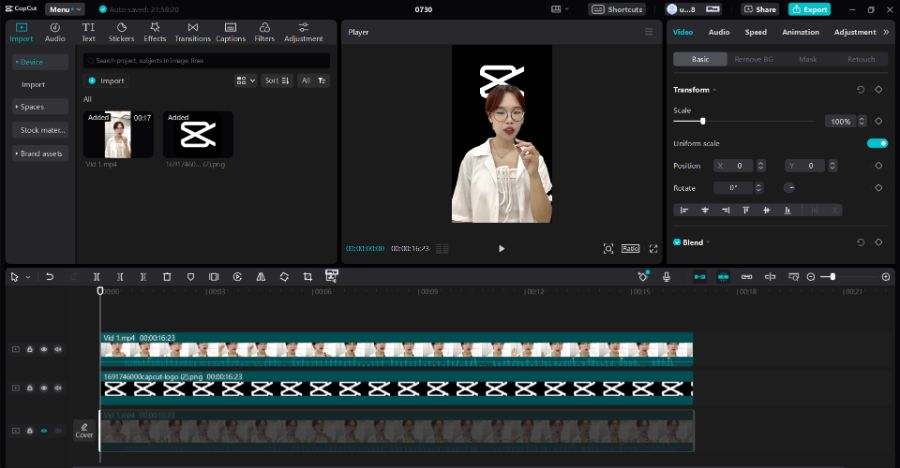
Task: Click the Rotate icon in the timeline toolbar
Action: click(284, 277)
